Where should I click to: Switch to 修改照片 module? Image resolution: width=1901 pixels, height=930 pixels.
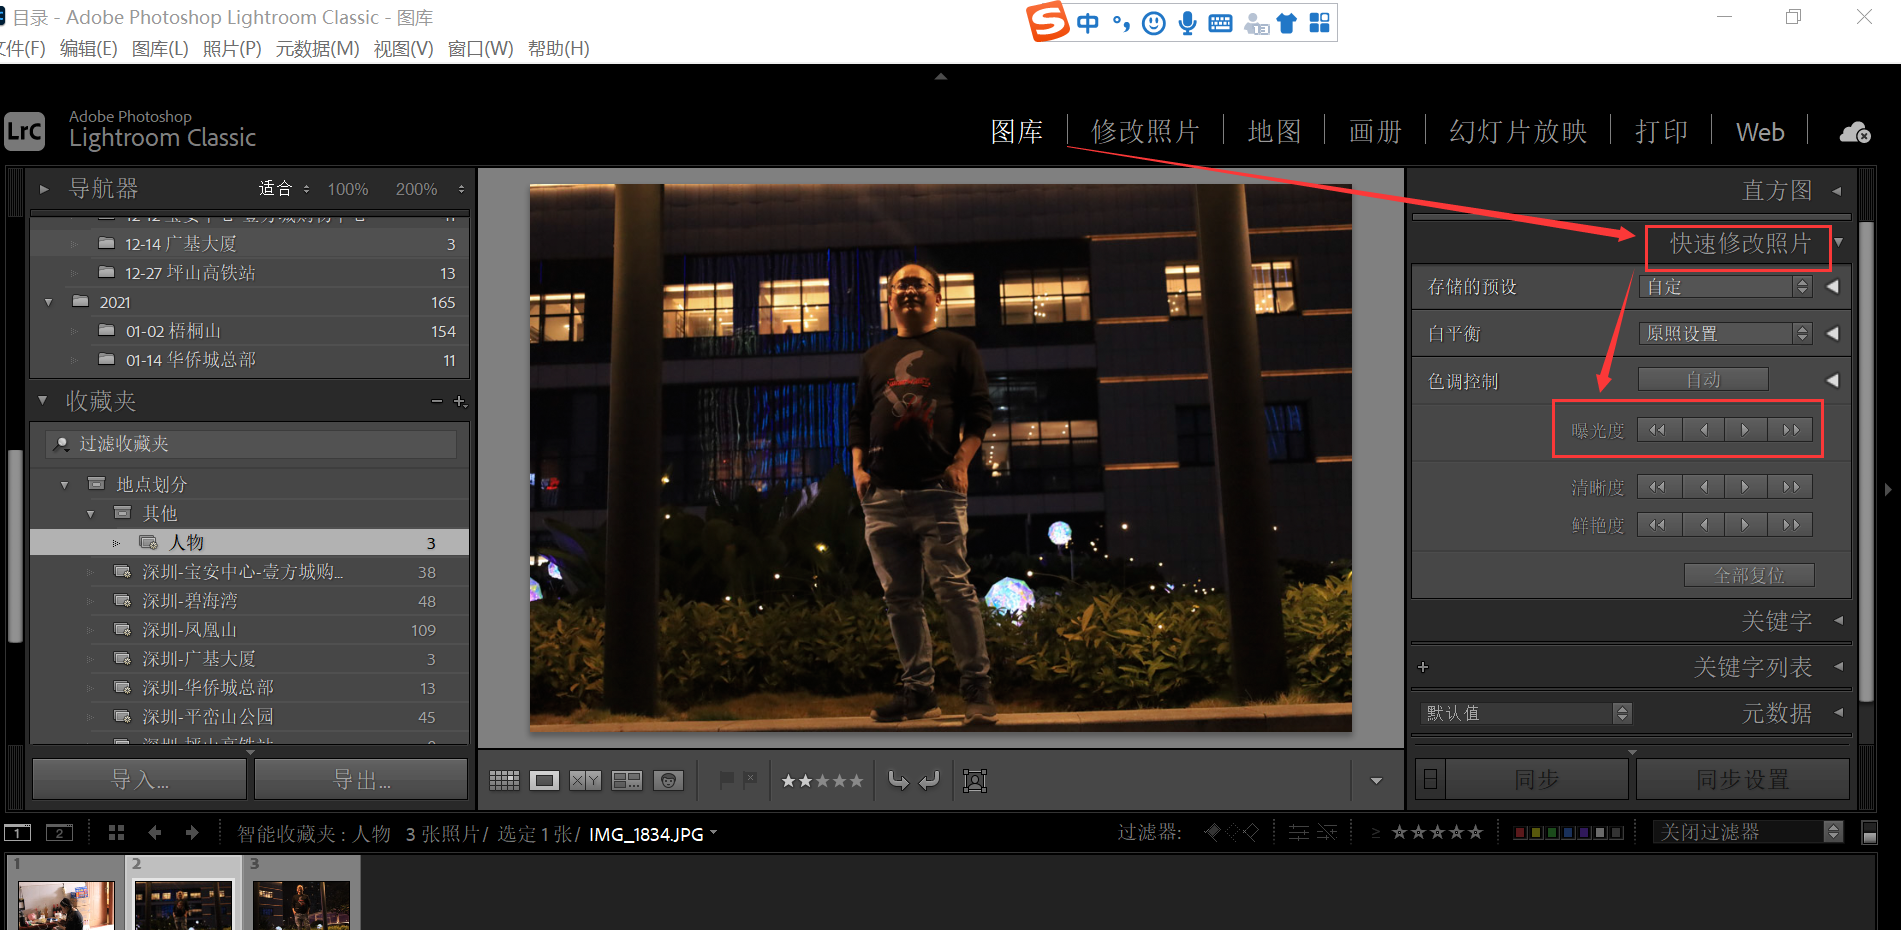(1146, 132)
